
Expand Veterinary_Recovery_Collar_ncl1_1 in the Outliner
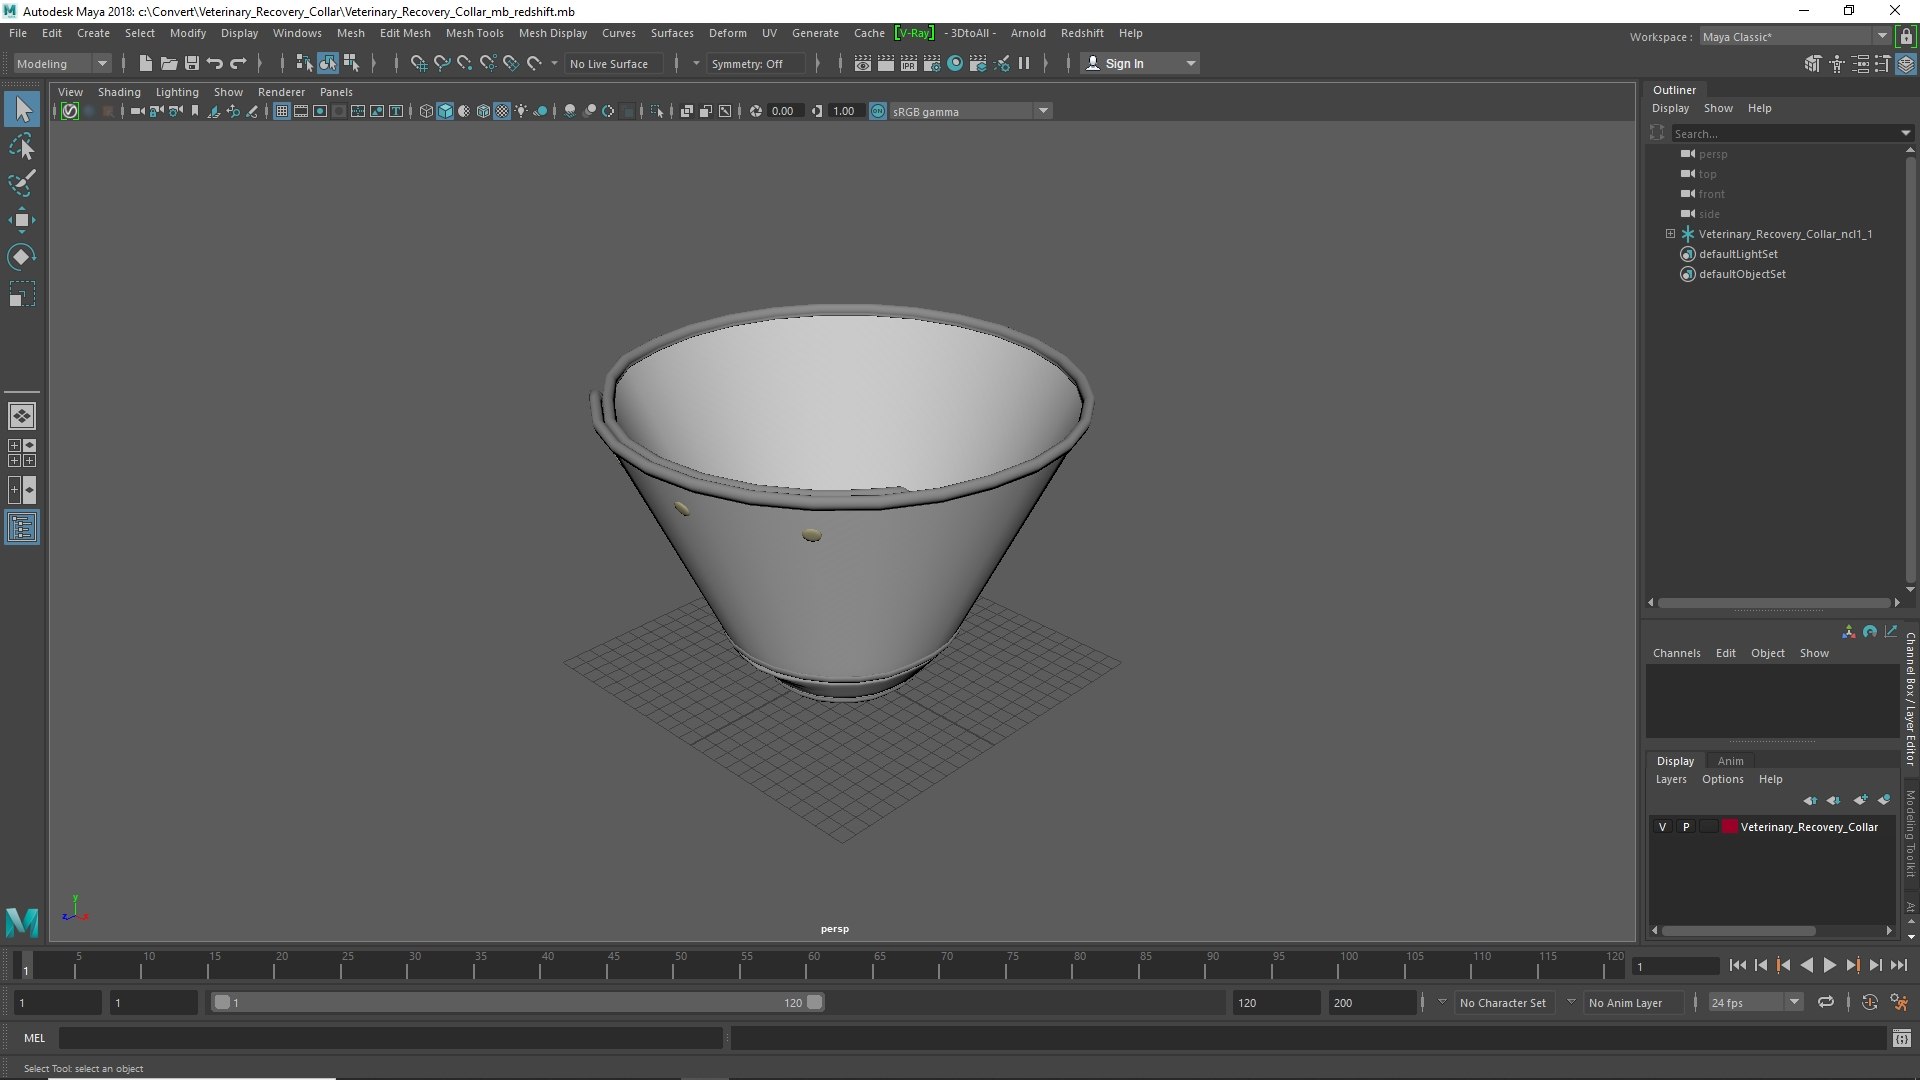[1670, 234]
